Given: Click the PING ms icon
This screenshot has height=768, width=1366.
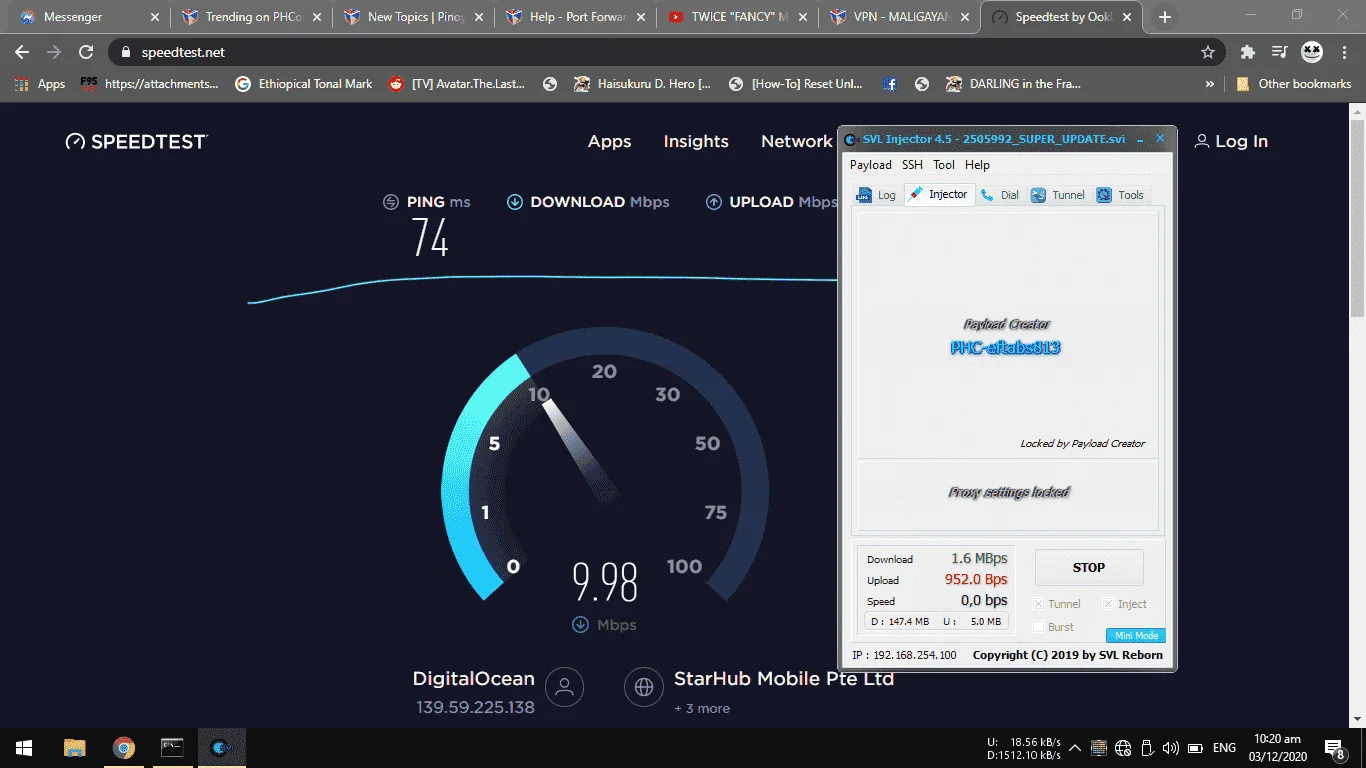Looking at the screenshot, I should [391, 202].
